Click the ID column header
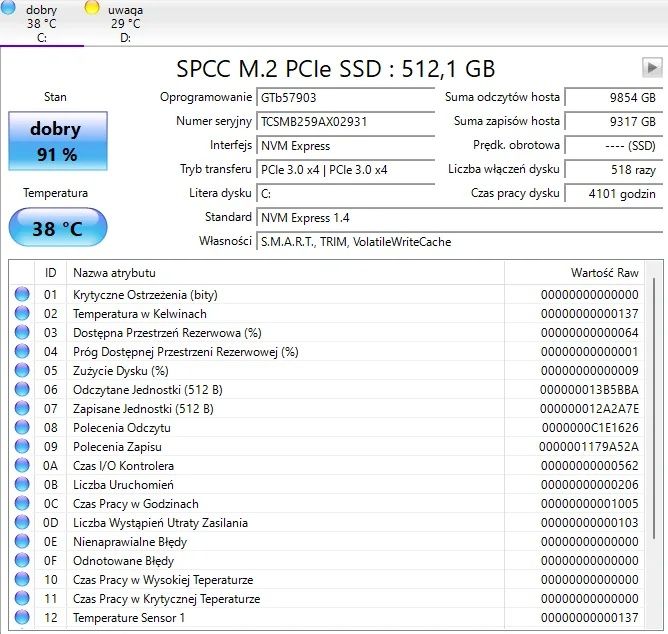668x634 pixels. click(x=50, y=273)
